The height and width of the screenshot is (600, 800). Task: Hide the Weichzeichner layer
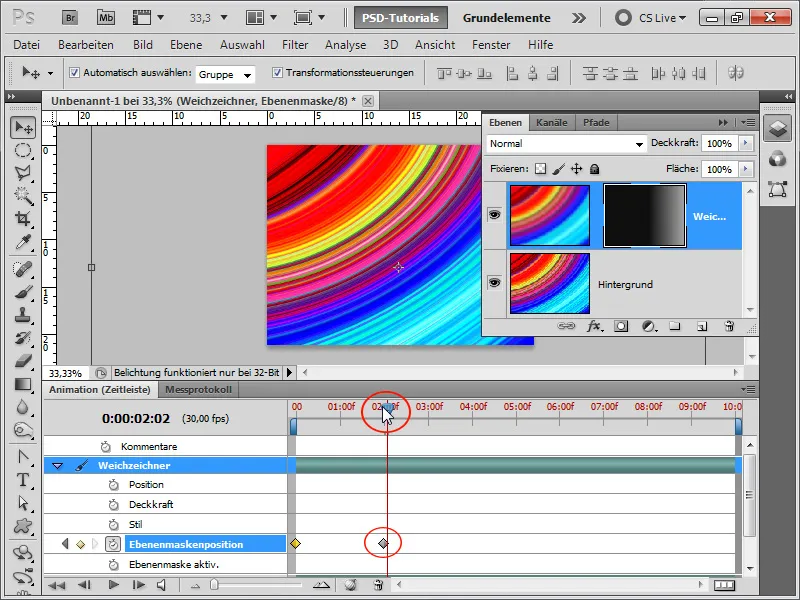click(494, 215)
